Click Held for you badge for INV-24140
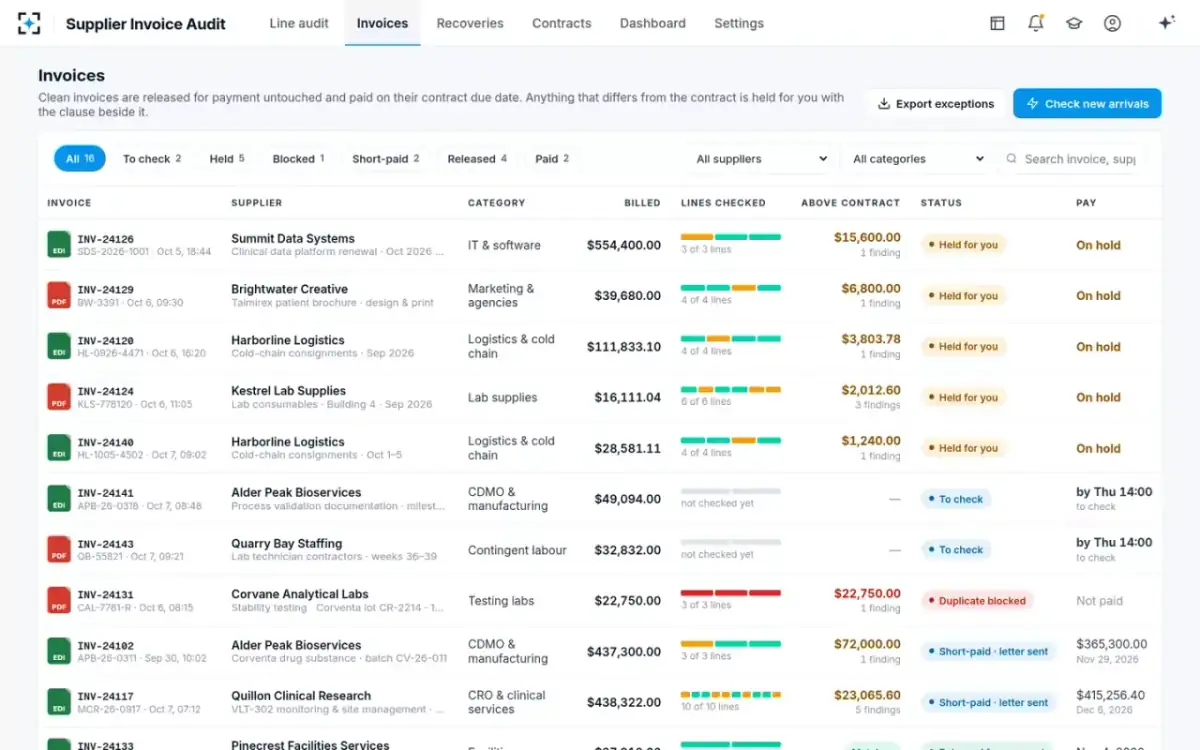This screenshot has height=750, width=1200. [963, 448]
